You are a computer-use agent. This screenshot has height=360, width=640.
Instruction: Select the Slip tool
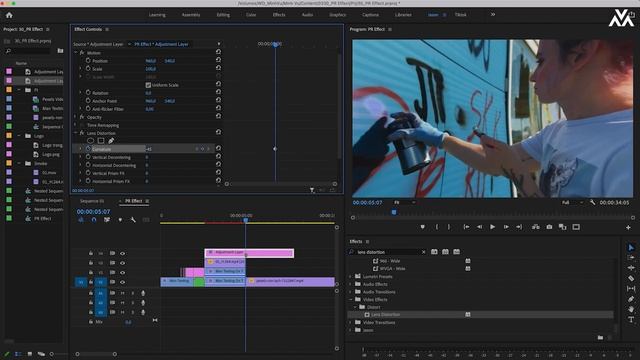click(x=631, y=289)
